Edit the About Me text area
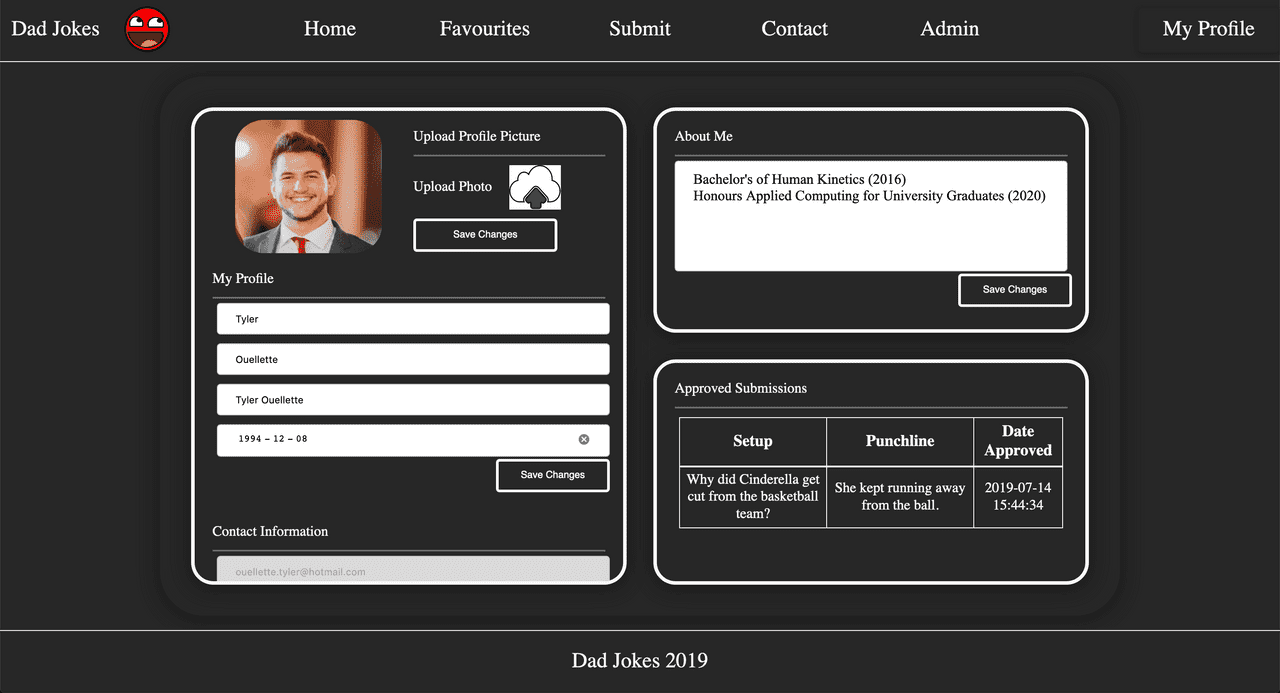Screen dimensions: 1280x693 click(870, 230)
